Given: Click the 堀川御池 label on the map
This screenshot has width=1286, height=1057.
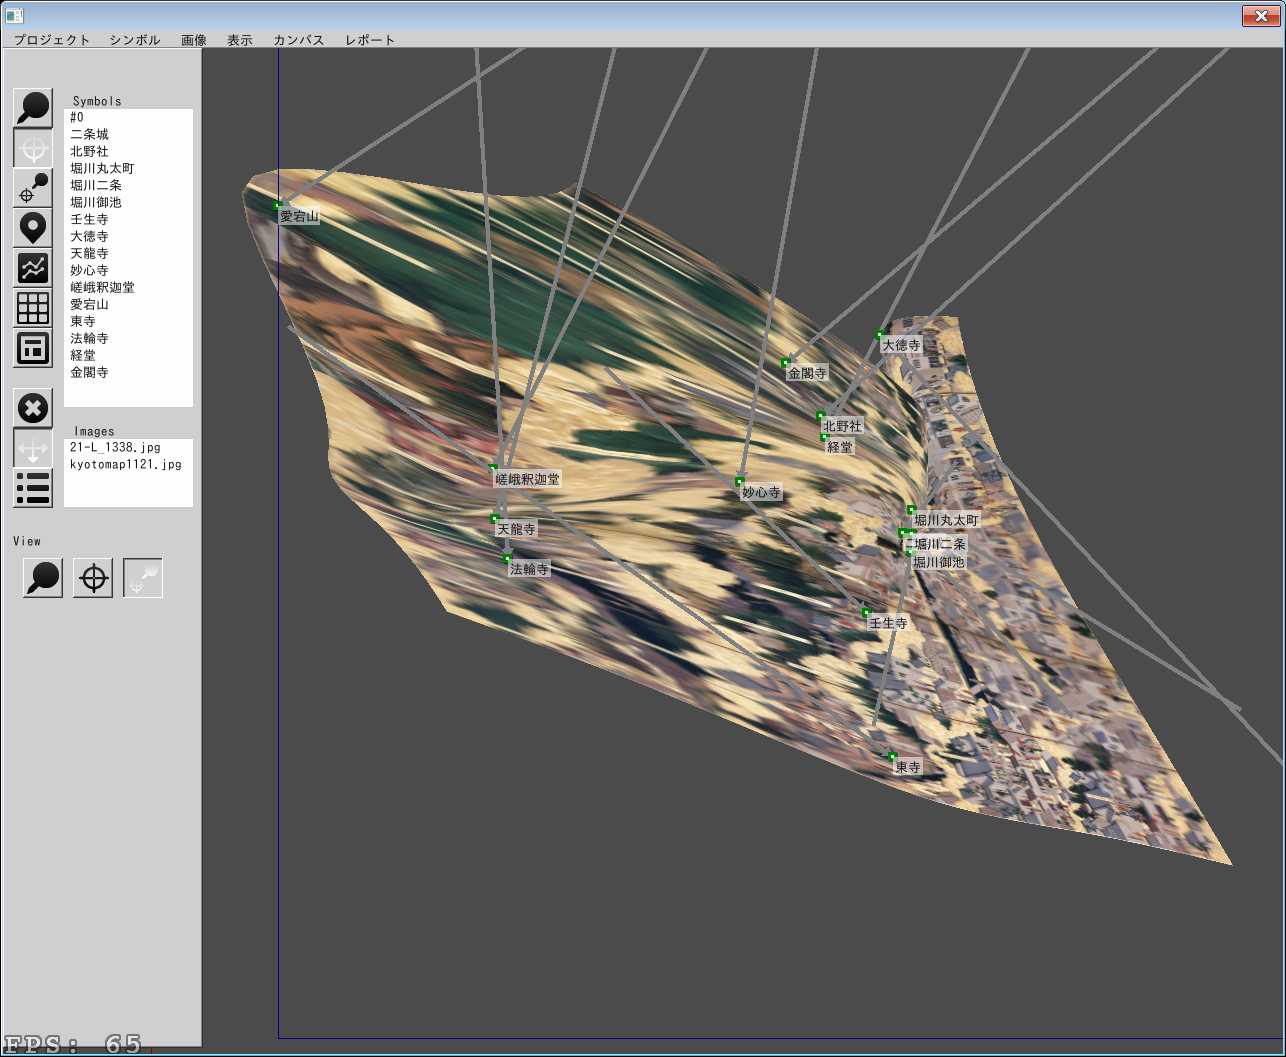Looking at the screenshot, I should point(938,562).
